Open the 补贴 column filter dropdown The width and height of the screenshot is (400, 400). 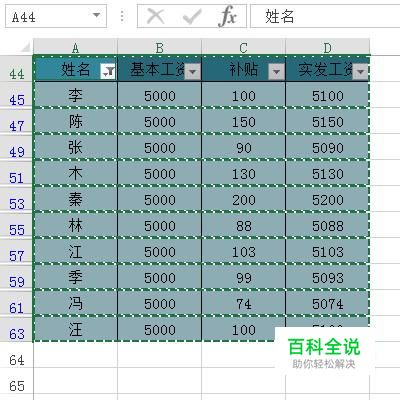[x=277, y=71]
